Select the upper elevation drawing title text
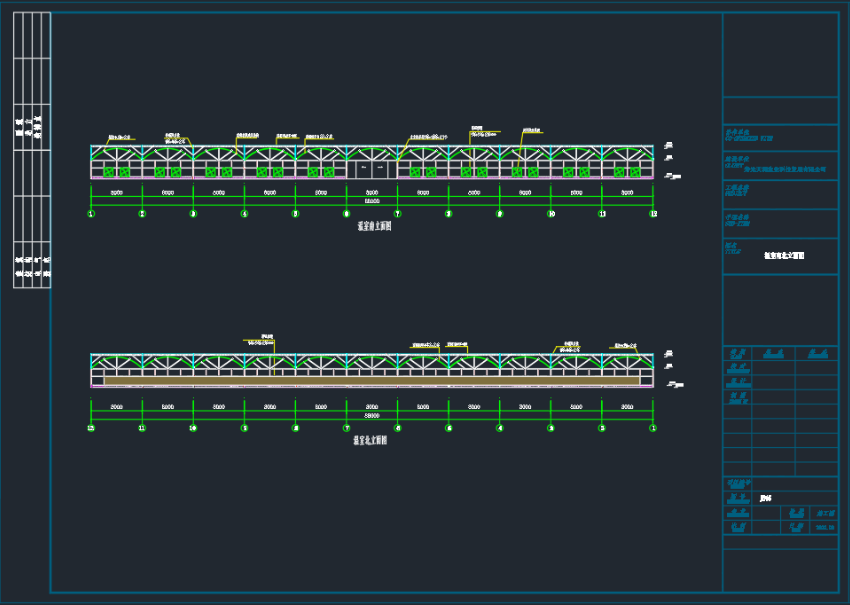 [x=372, y=227]
